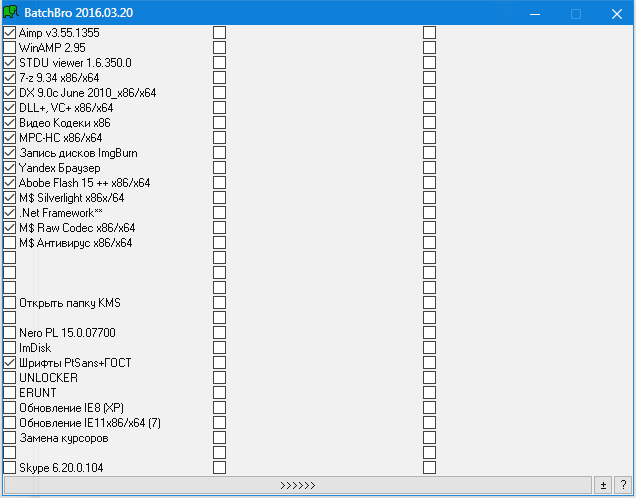The width and height of the screenshot is (636, 498).
Task: Uncheck Шрифты PtSans+ГОСТ
Action: pos(10,363)
